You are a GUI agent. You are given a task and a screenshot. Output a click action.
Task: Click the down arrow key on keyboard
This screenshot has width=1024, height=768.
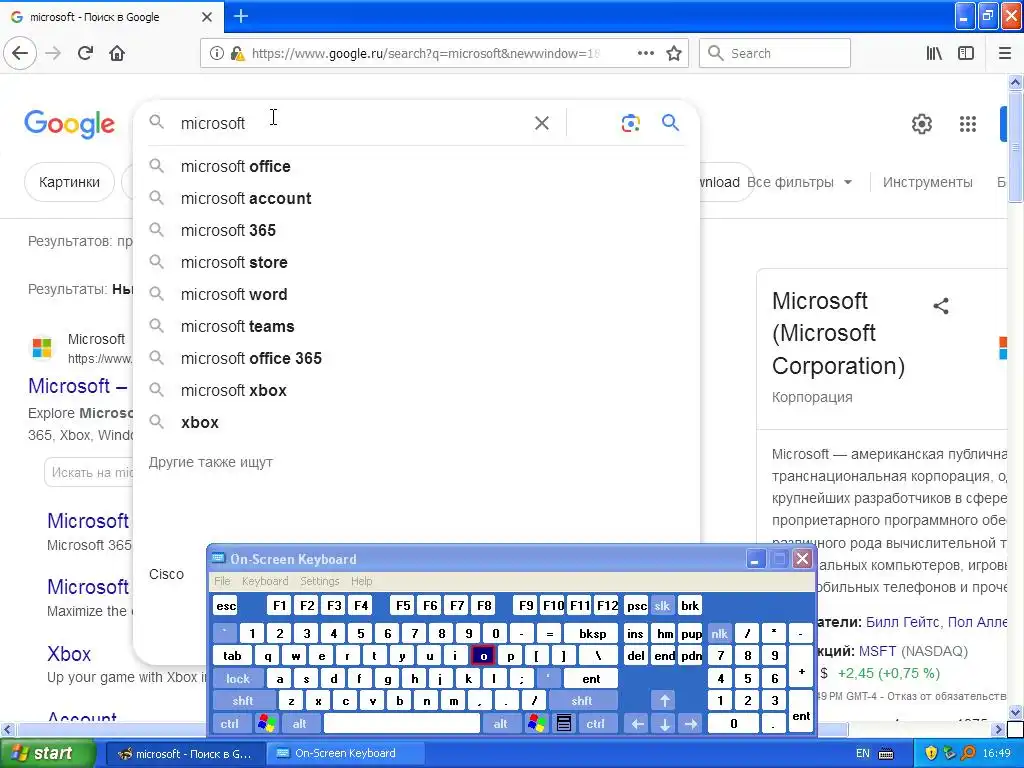point(664,723)
